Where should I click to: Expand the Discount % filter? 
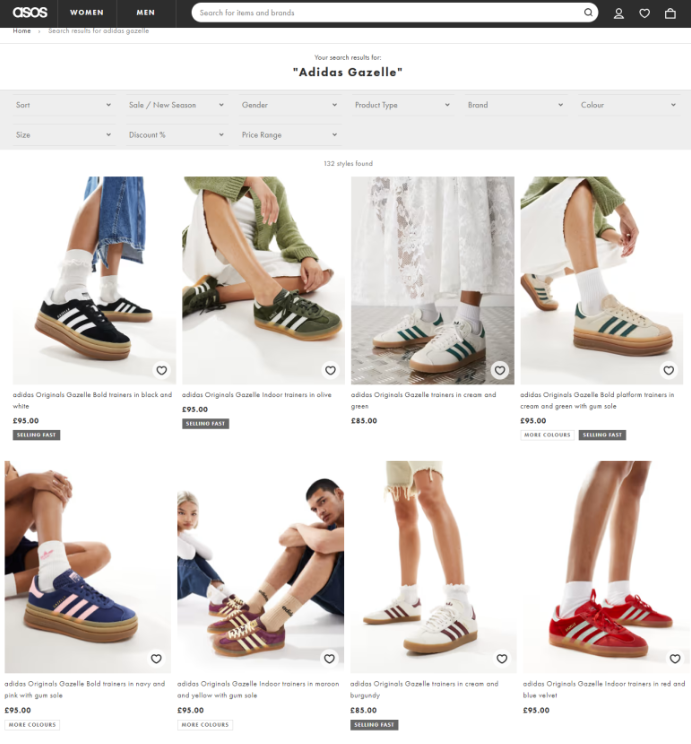[x=177, y=135]
